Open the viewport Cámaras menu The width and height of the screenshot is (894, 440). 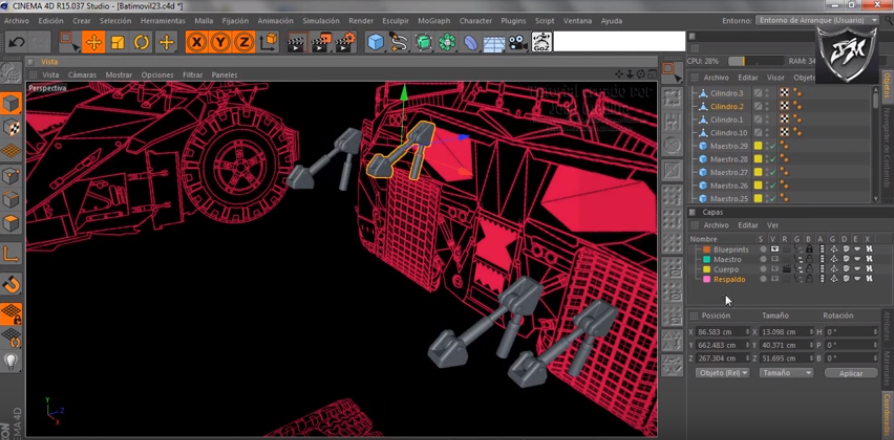[82, 75]
